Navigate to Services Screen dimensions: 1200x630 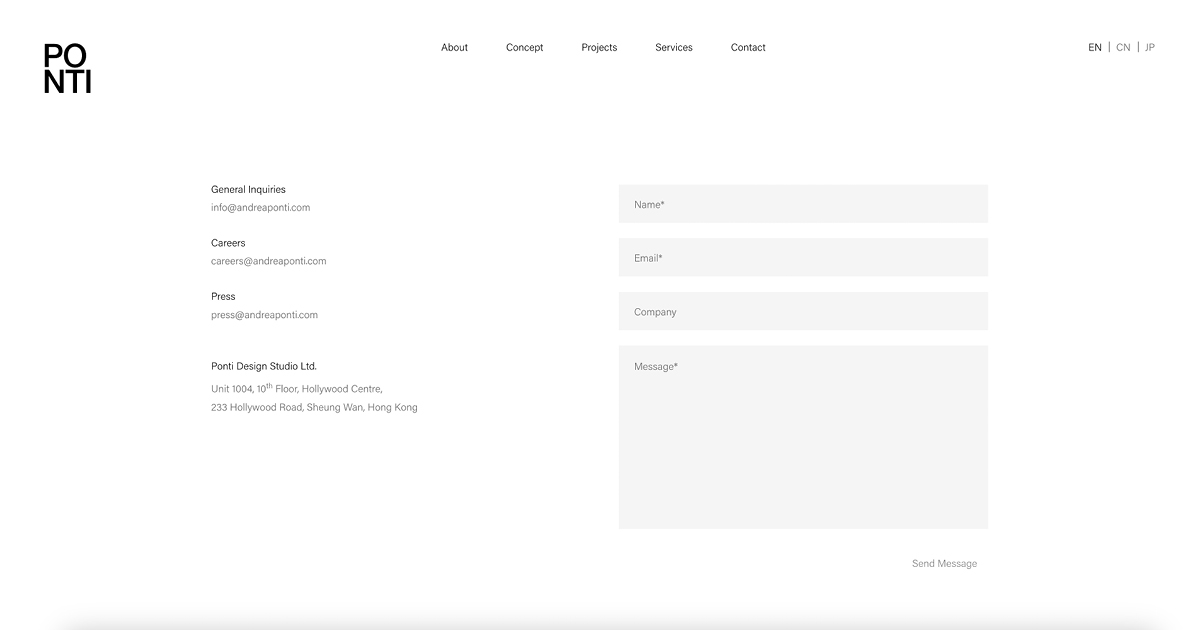[674, 47]
